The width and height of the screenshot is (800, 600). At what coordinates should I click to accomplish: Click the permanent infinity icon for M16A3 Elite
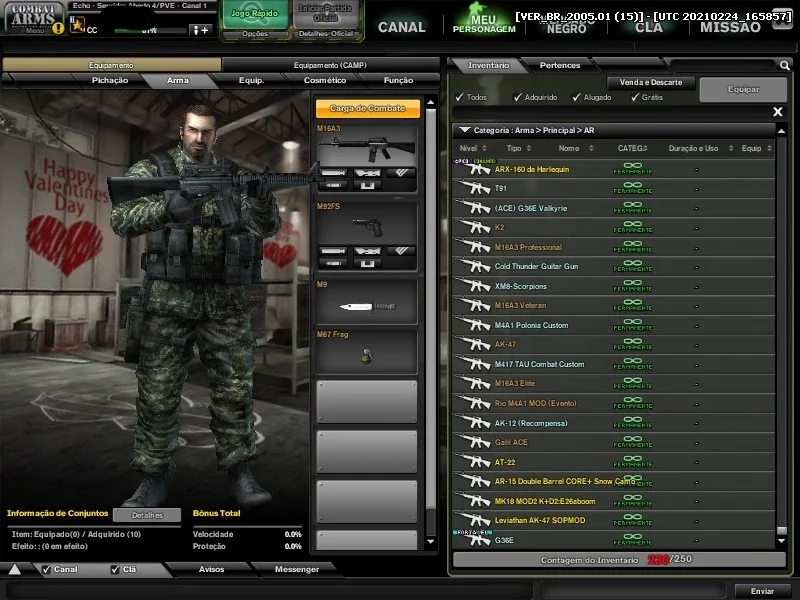(633, 383)
